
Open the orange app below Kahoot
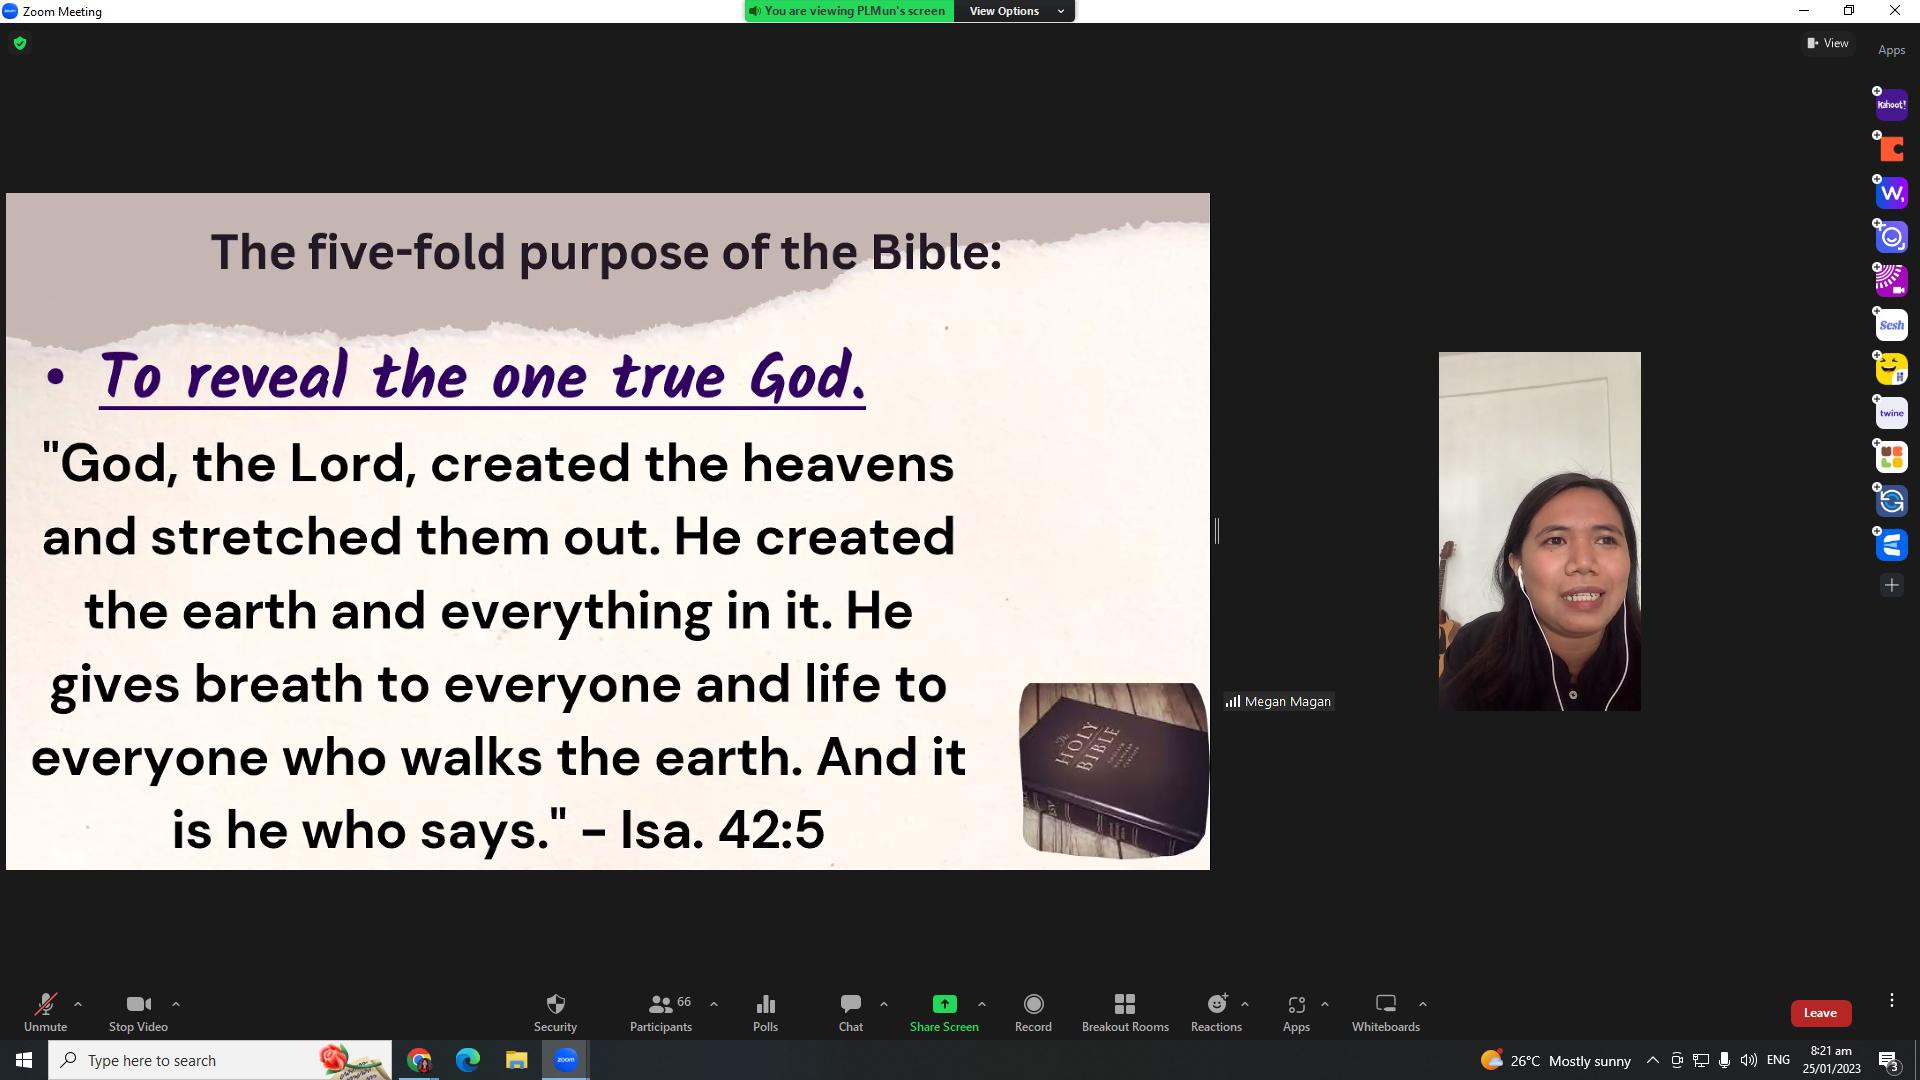1891,149
